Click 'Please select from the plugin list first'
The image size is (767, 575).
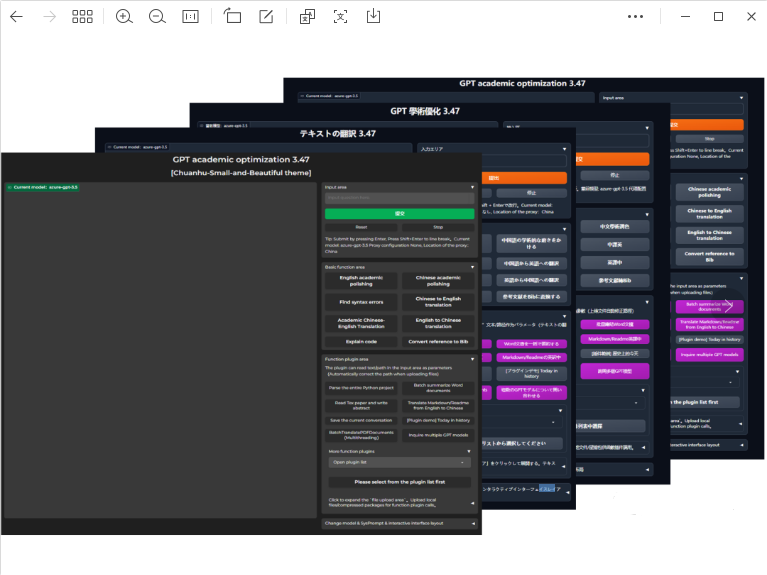coord(400,482)
